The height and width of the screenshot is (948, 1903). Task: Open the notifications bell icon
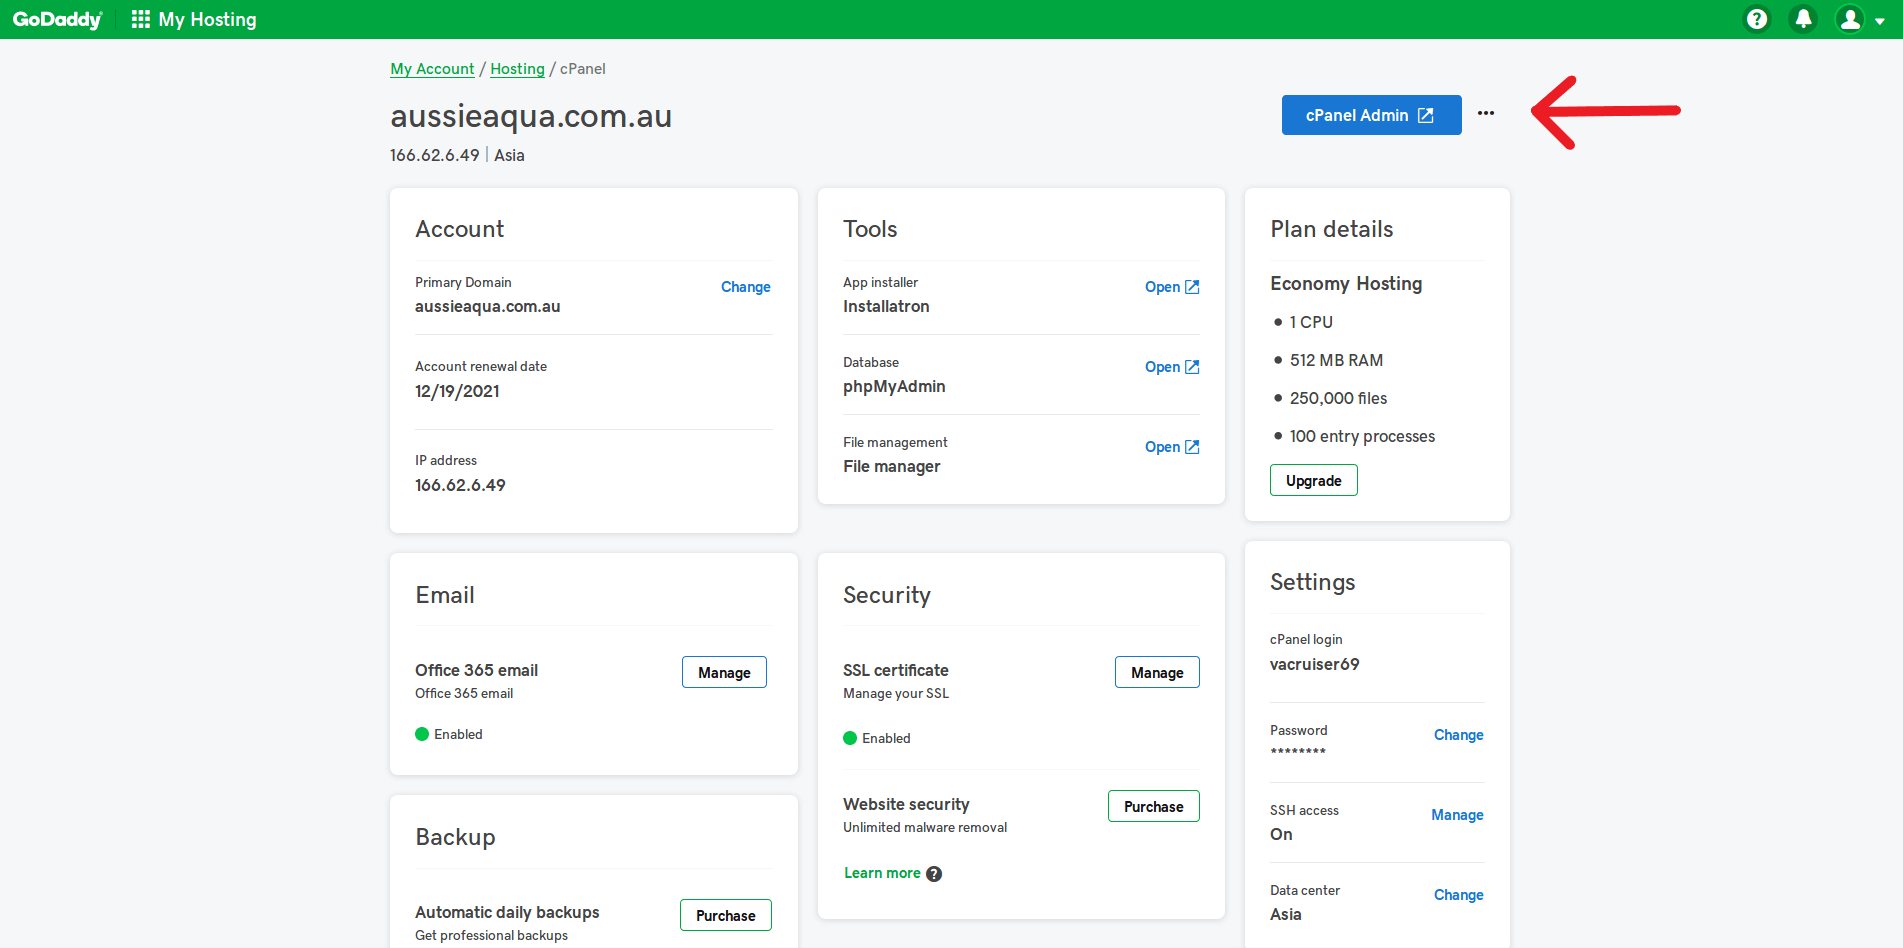[1803, 19]
